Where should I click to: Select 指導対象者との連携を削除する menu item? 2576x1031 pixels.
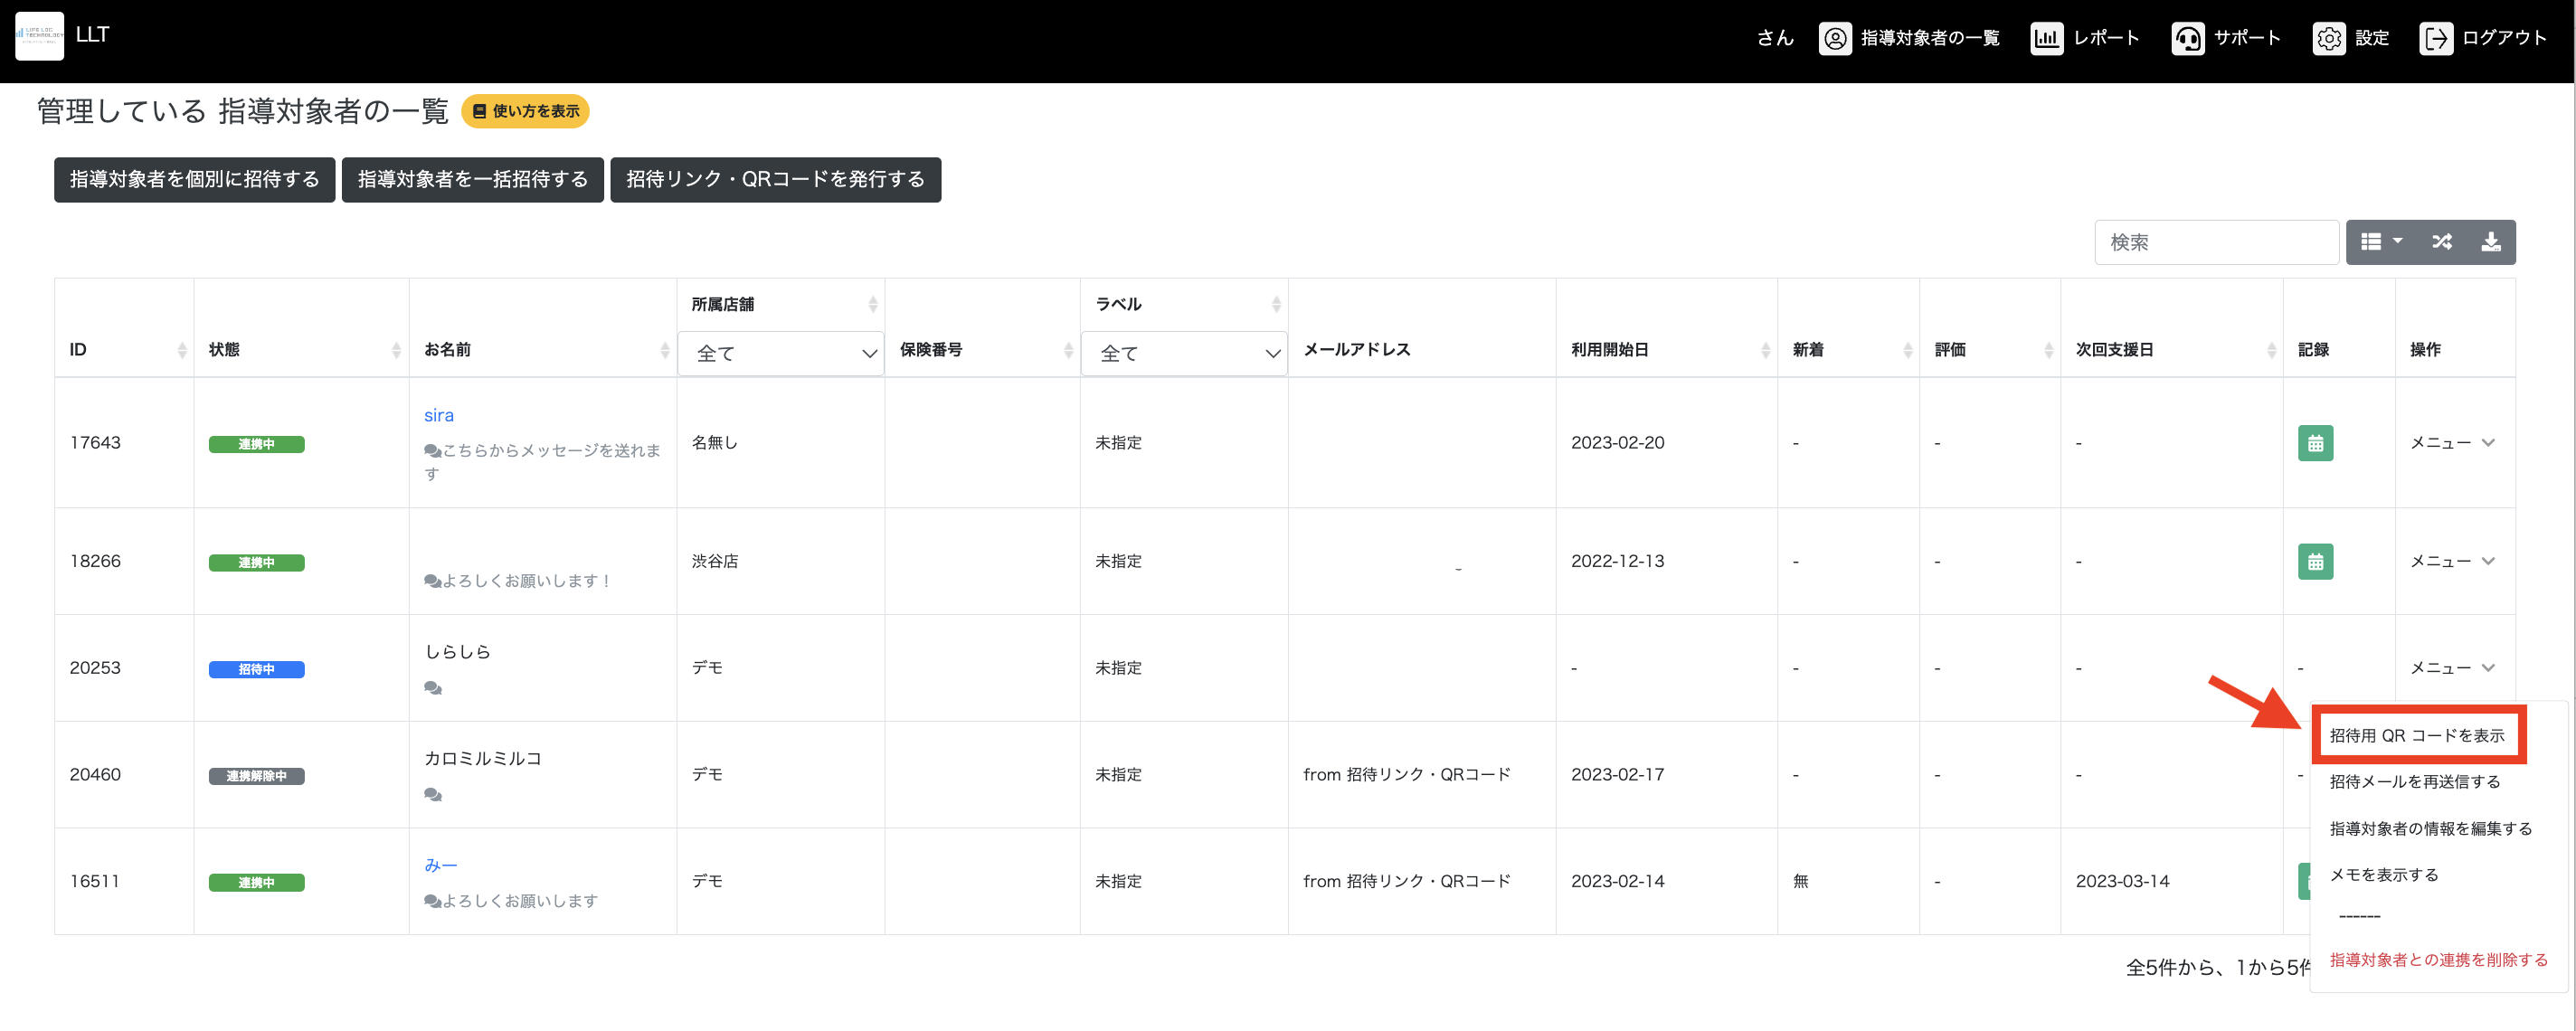2439,960
